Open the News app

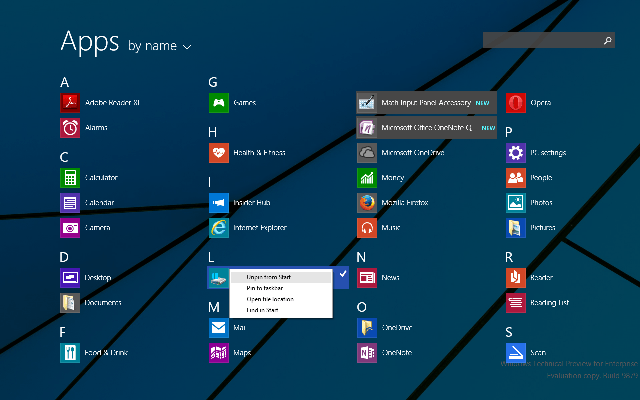click(378, 278)
